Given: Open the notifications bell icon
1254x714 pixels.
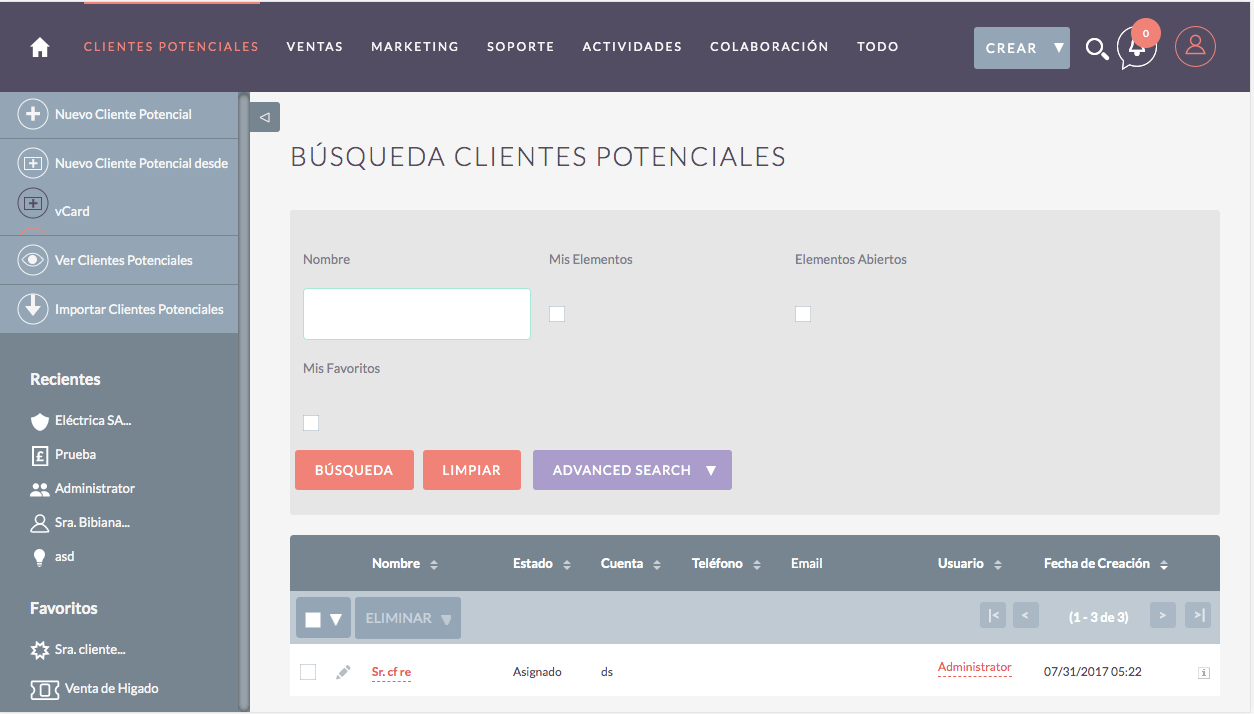Looking at the screenshot, I should [1137, 47].
